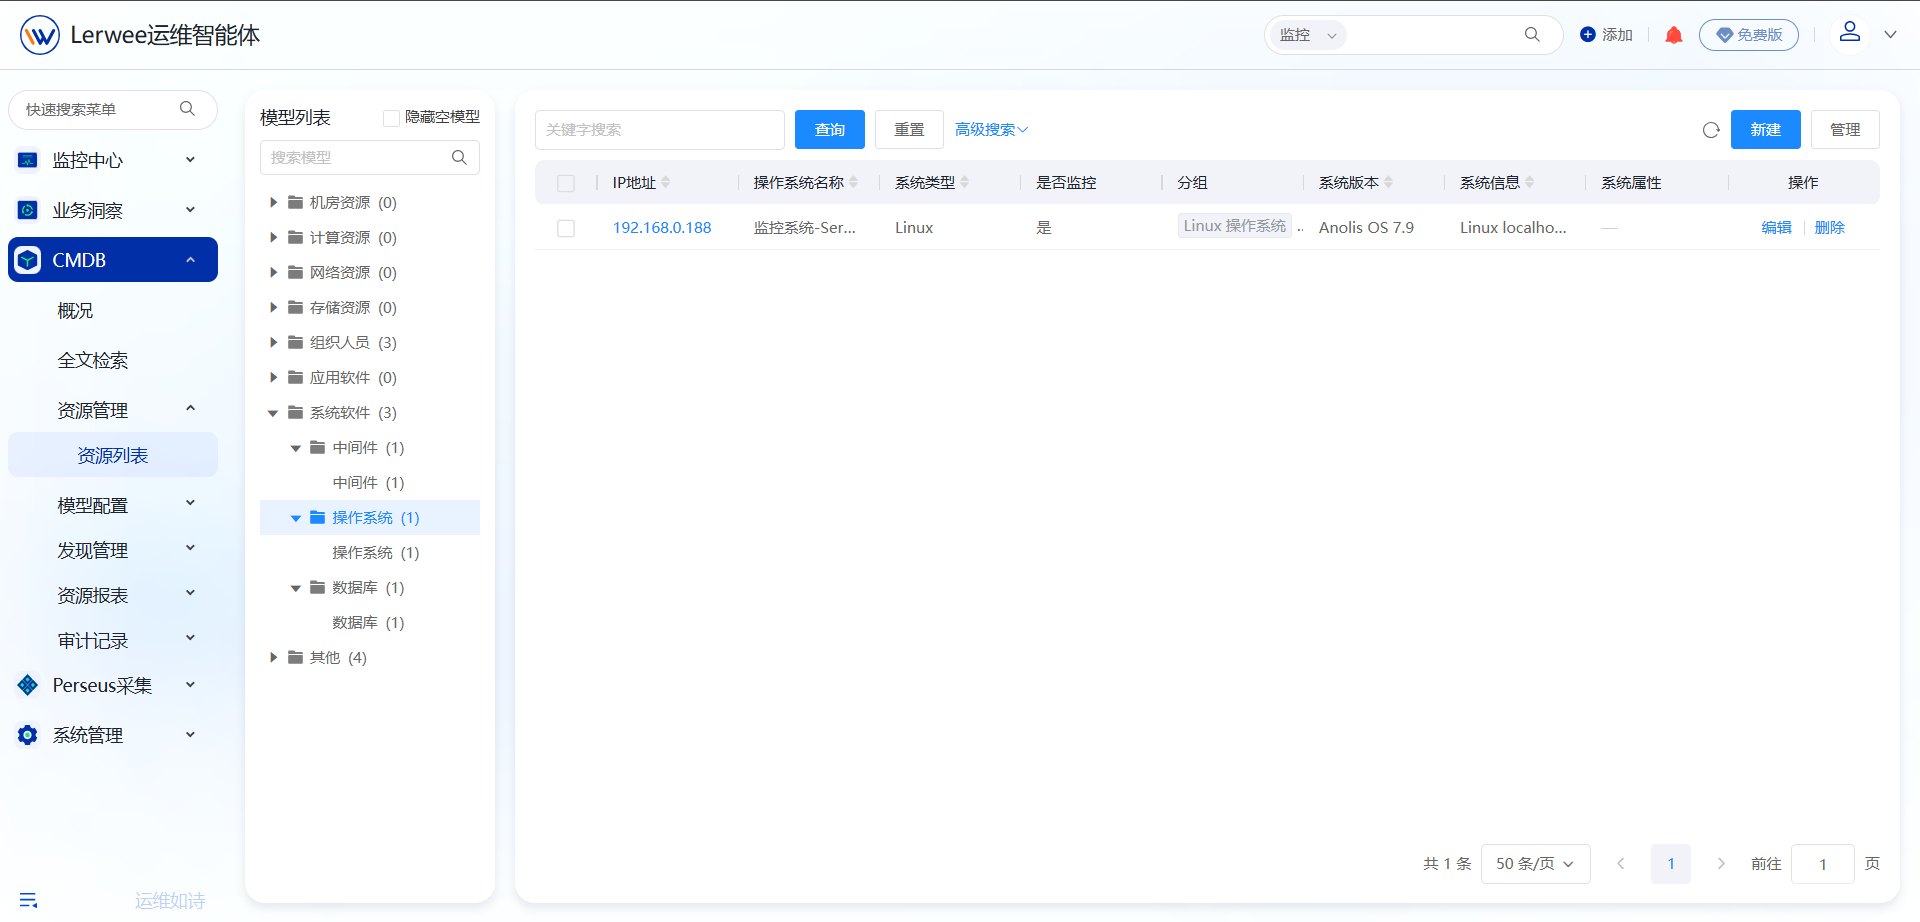Viewport: 1920px width, 922px height.
Task: Collapse sidebar with bottom menu icon
Action: [28, 900]
